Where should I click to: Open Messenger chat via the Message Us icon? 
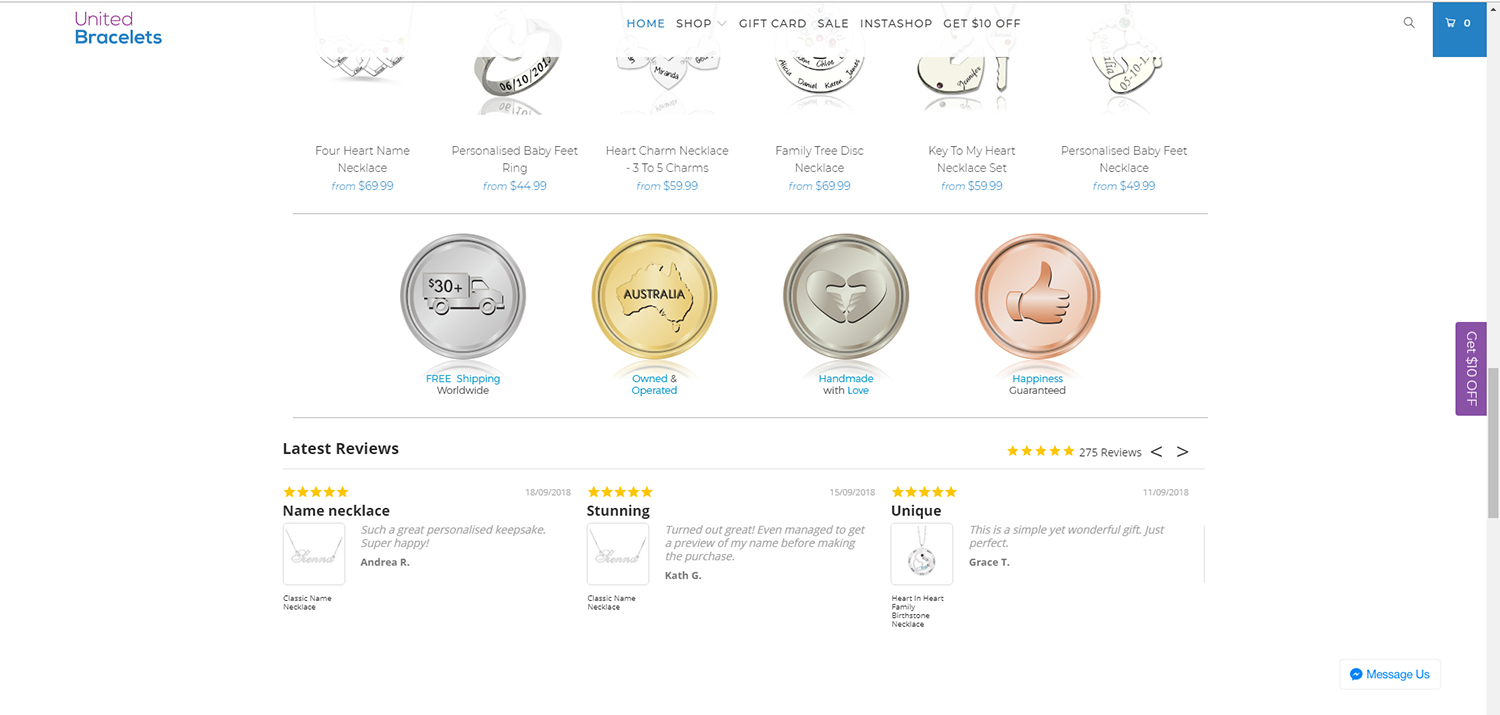pos(1389,674)
